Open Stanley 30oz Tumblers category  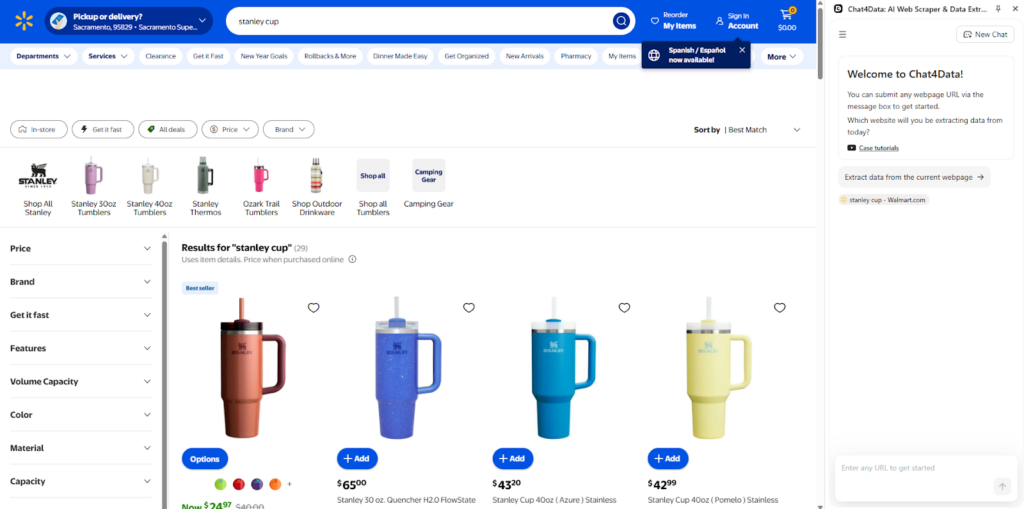[94, 187]
